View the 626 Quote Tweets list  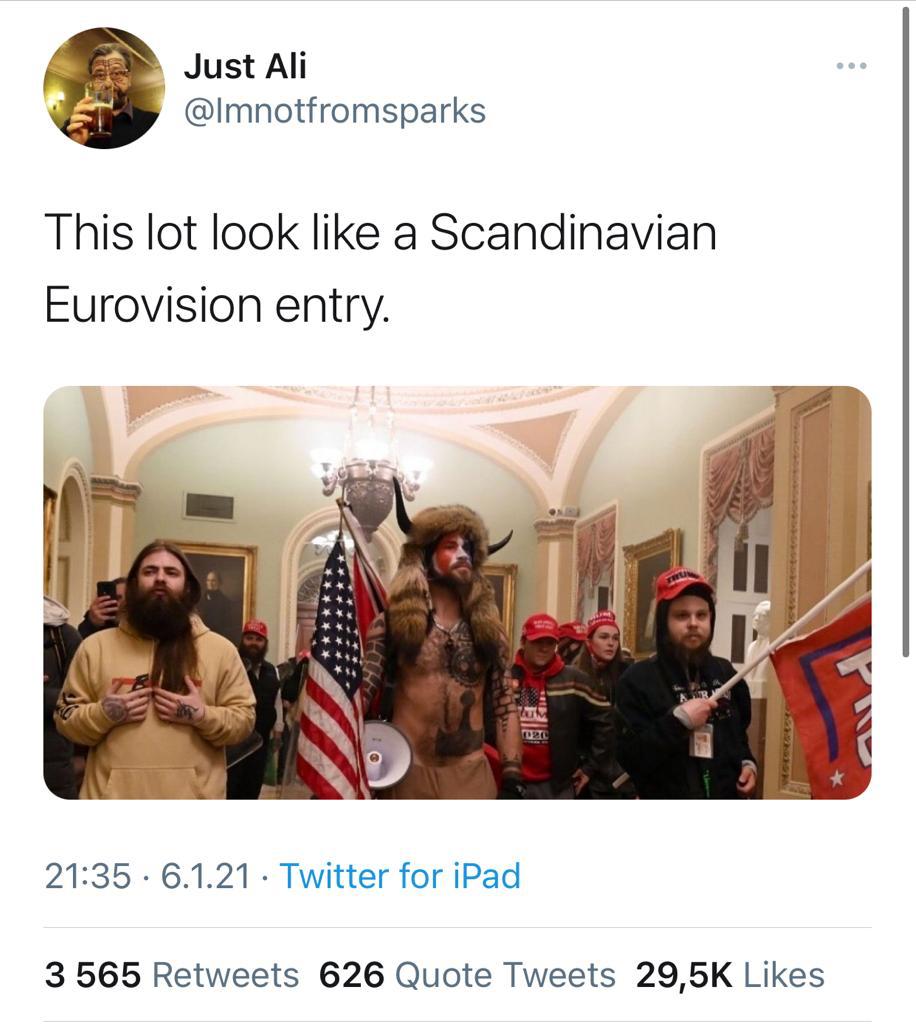[x=467, y=975]
